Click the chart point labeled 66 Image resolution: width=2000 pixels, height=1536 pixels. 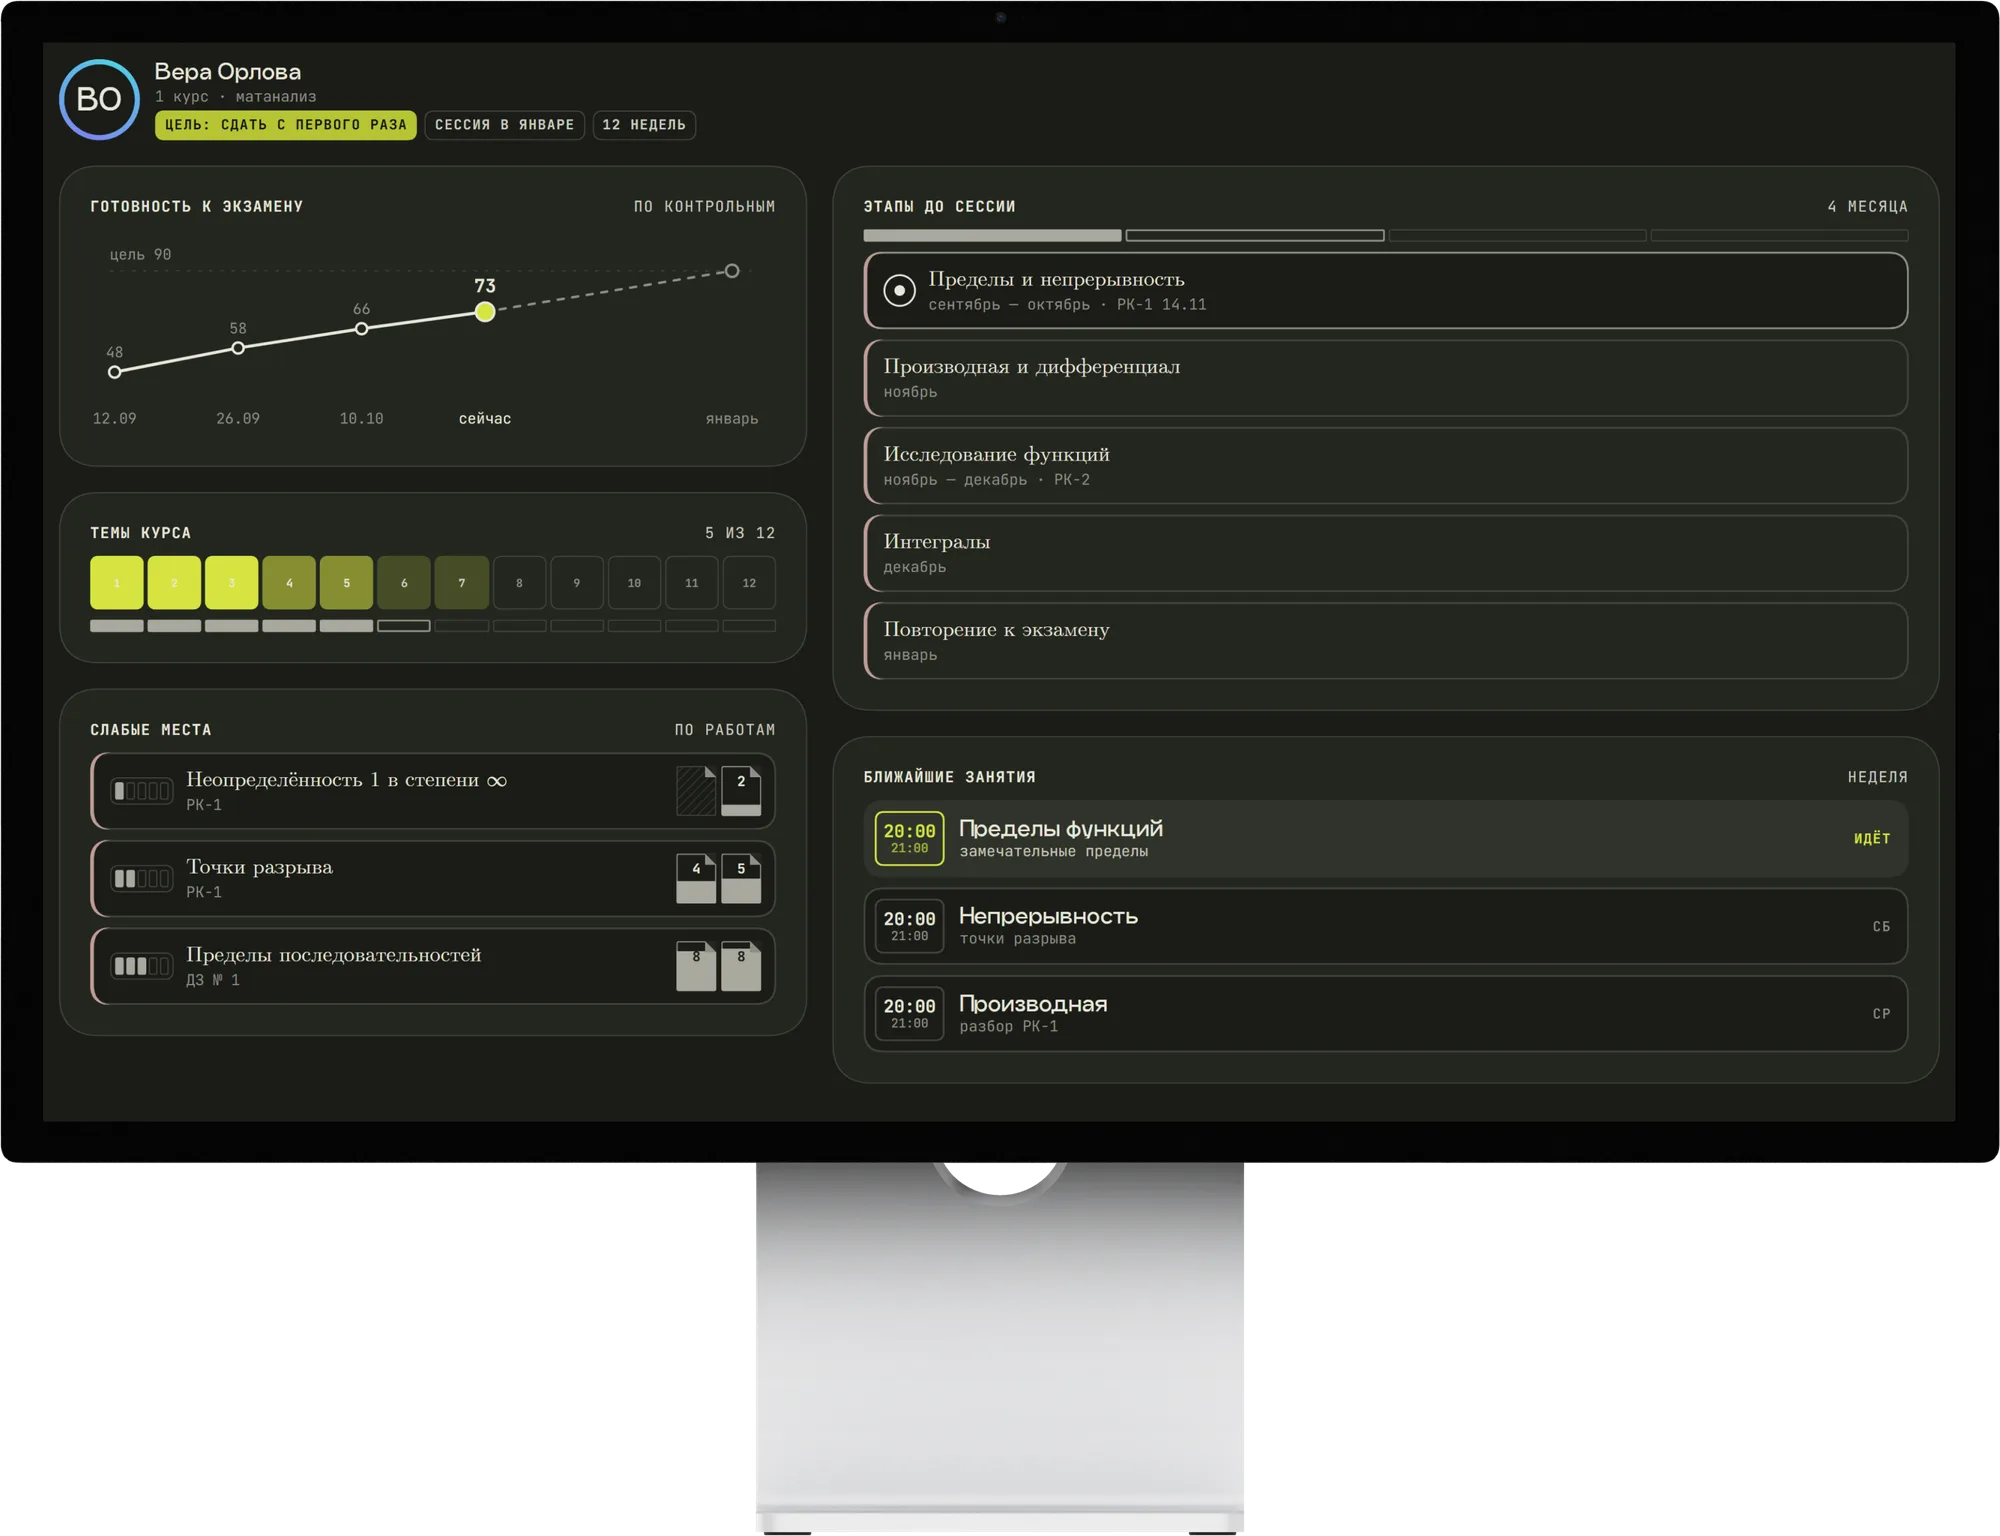point(362,328)
